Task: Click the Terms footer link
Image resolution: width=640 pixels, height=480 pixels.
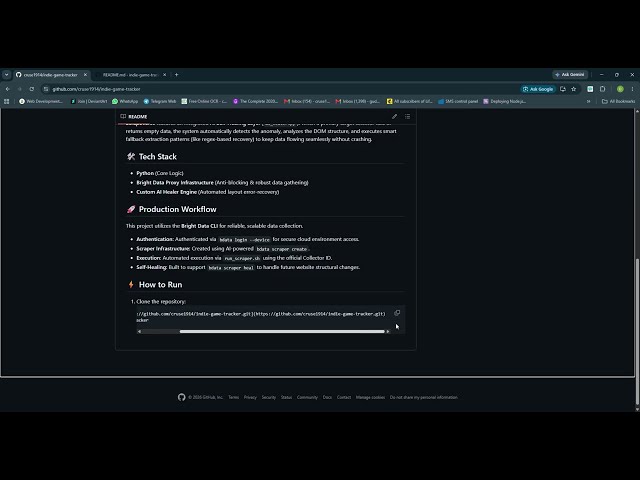Action: [x=233, y=397]
